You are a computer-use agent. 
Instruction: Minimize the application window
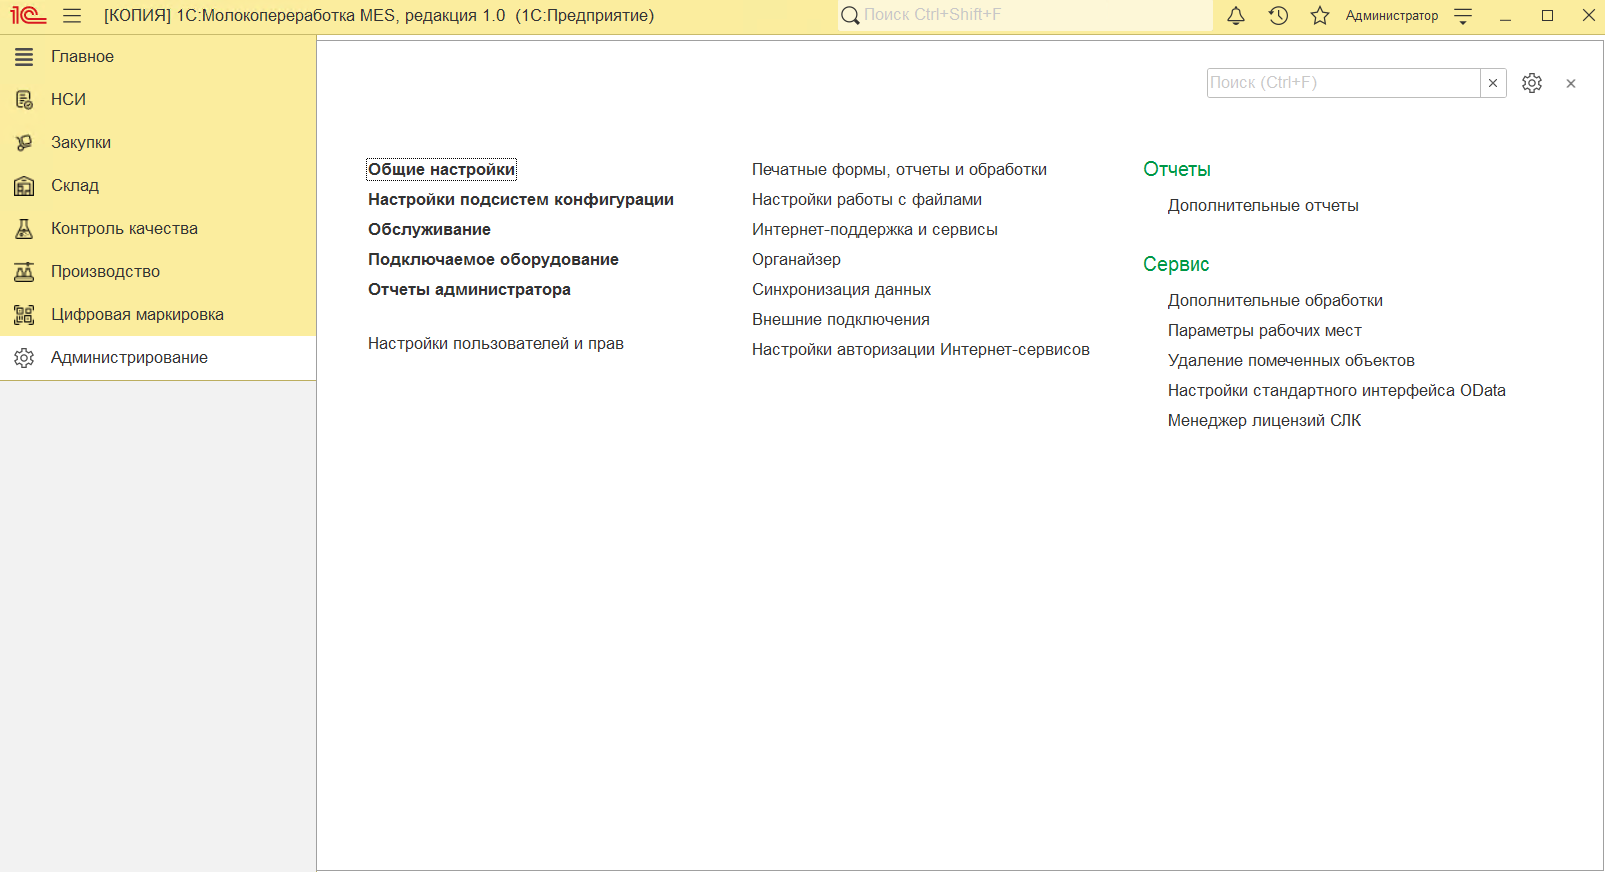(x=1505, y=16)
